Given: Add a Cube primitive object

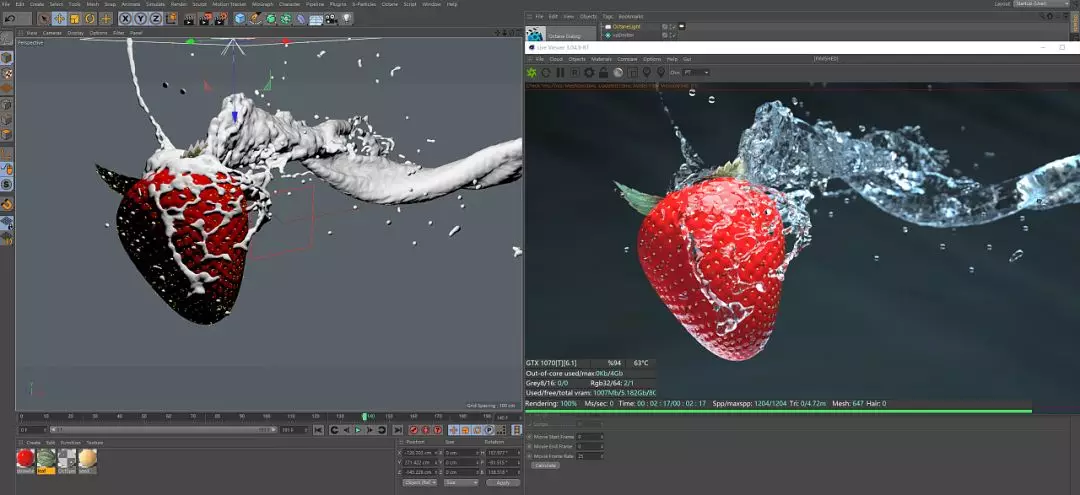Looking at the screenshot, I should [240, 19].
